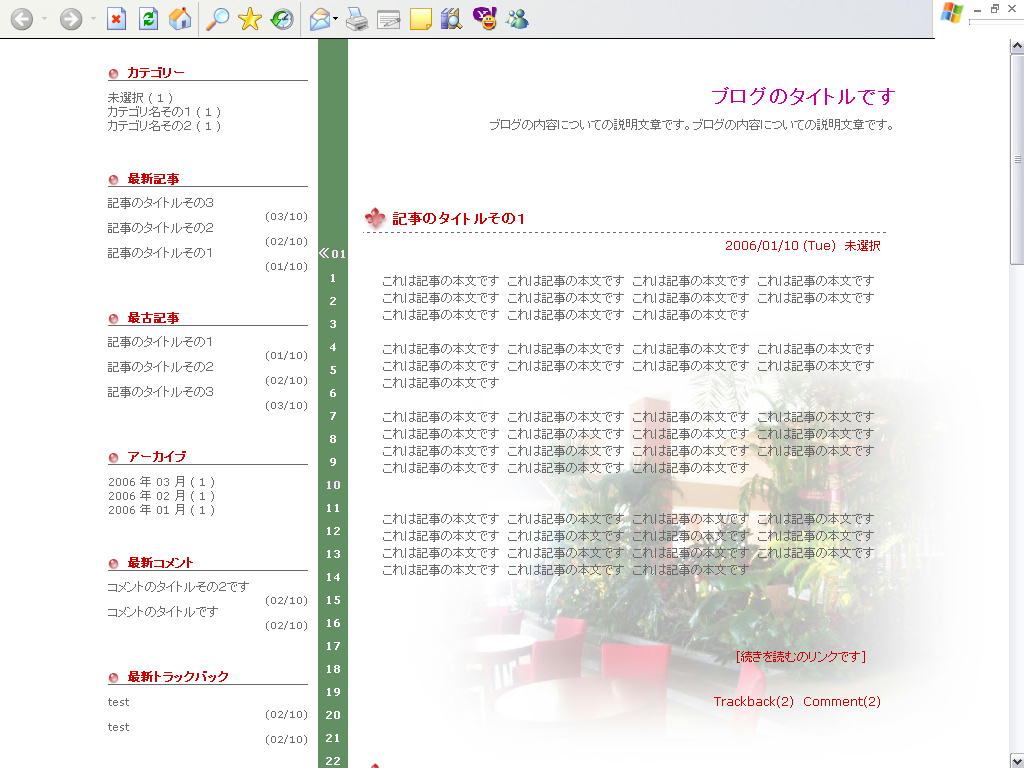
Task: Open Search with the magnifying glass icon
Action: [x=217, y=19]
